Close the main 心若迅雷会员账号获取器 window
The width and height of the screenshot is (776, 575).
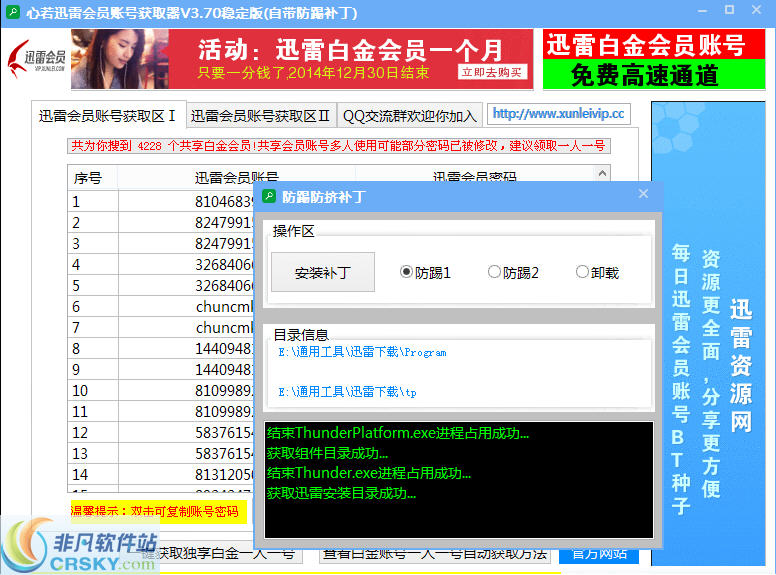pos(756,10)
